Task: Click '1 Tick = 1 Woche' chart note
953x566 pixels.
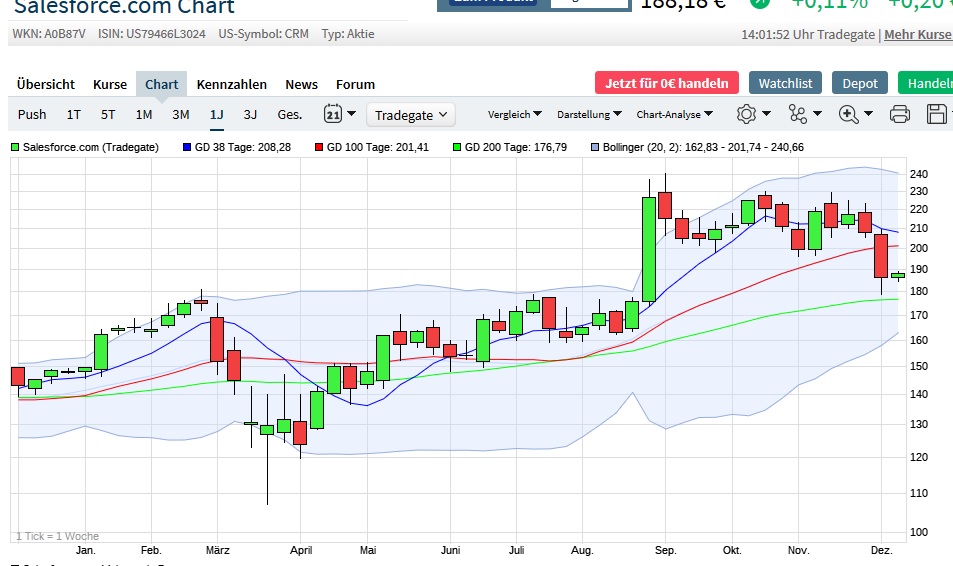Action: tap(57, 536)
